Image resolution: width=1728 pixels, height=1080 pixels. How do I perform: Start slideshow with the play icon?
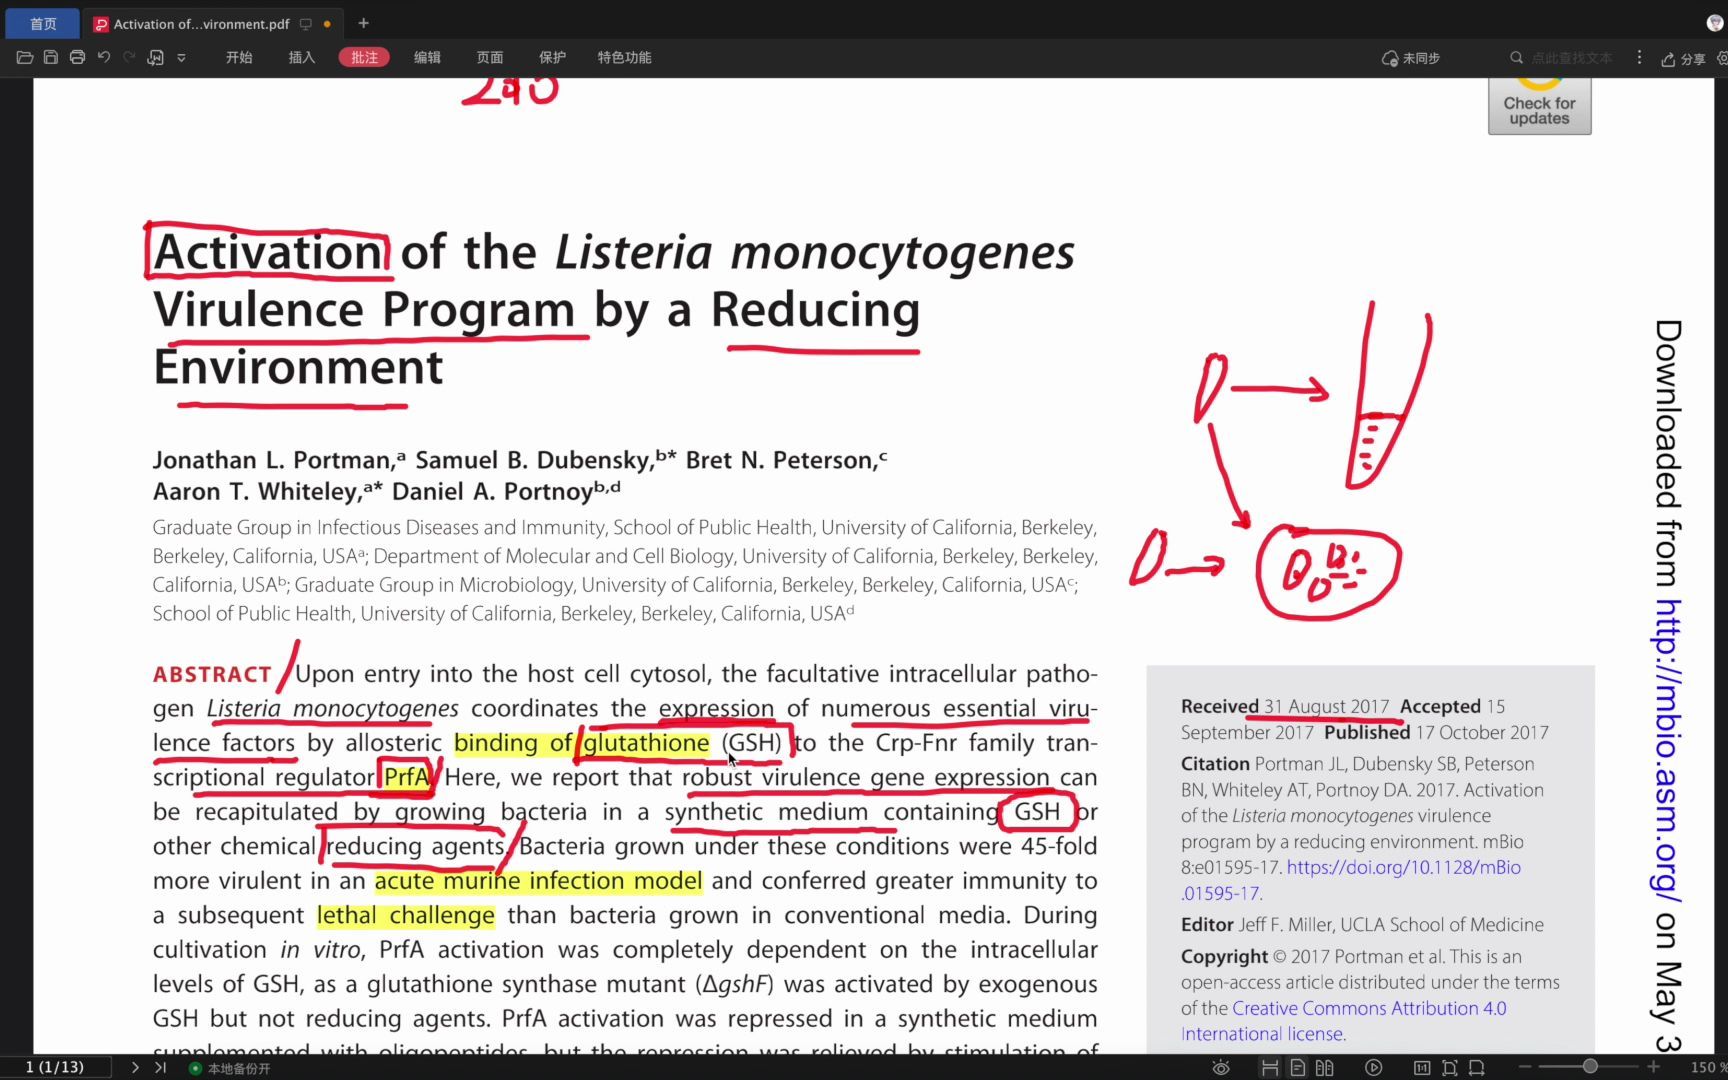coord(1374,1068)
